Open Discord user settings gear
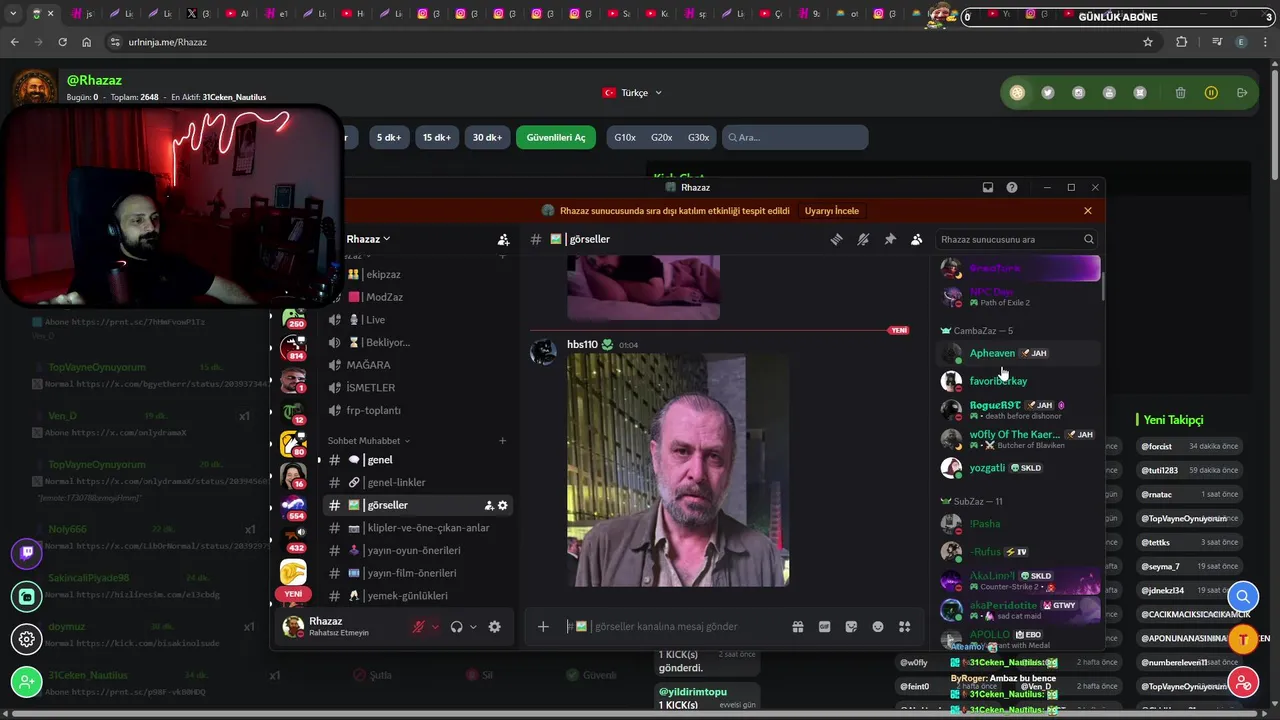This screenshot has width=1280, height=720. (494, 627)
